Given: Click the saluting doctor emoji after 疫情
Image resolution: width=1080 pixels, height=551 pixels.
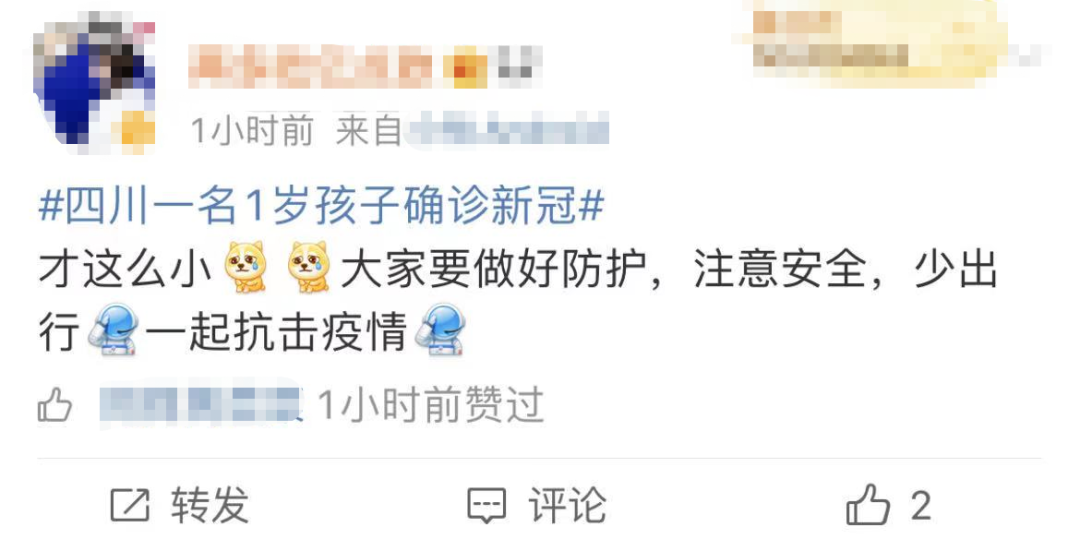Looking at the screenshot, I should 441,331.
